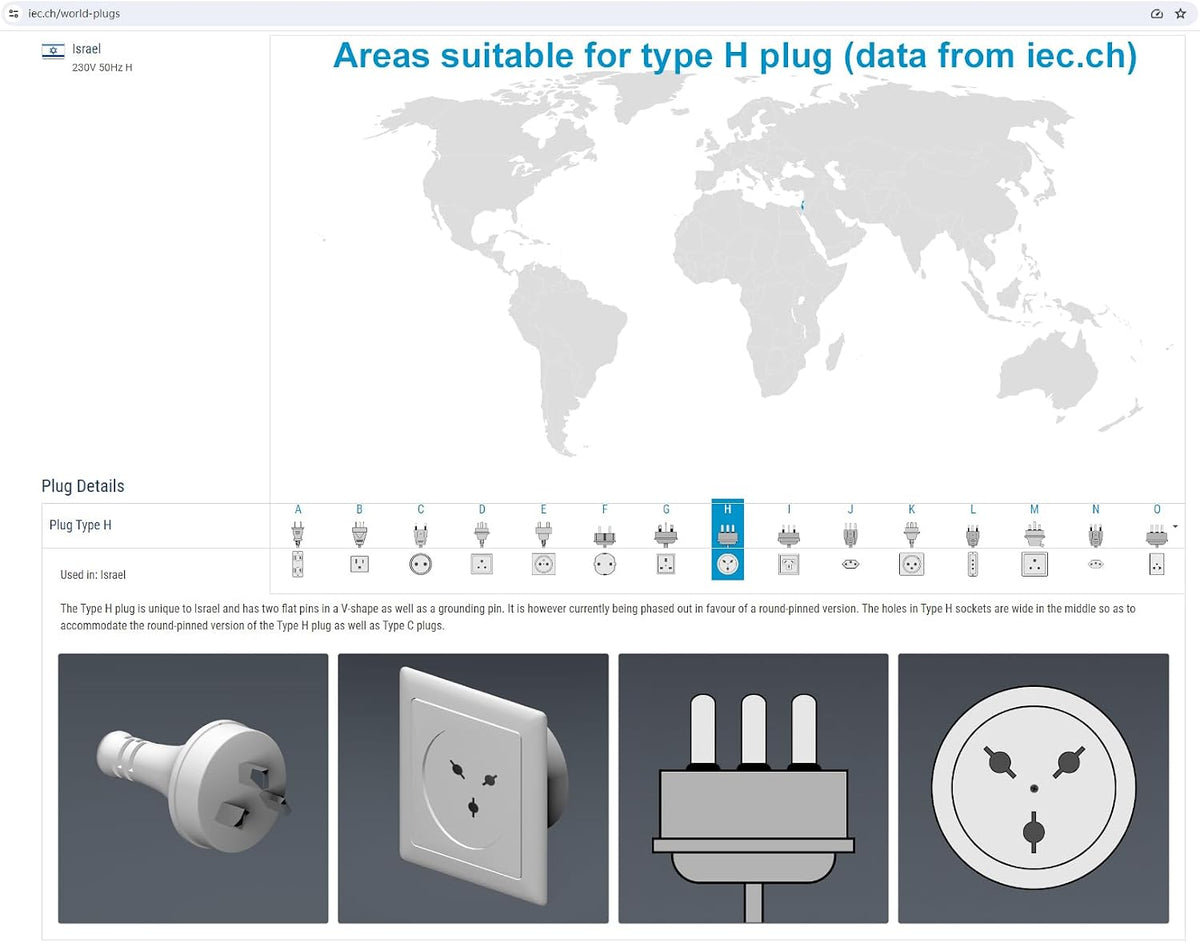Screen dimensions: 1200x942
Task: Expand the arrow right of plug type O
Action: (x=1175, y=526)
